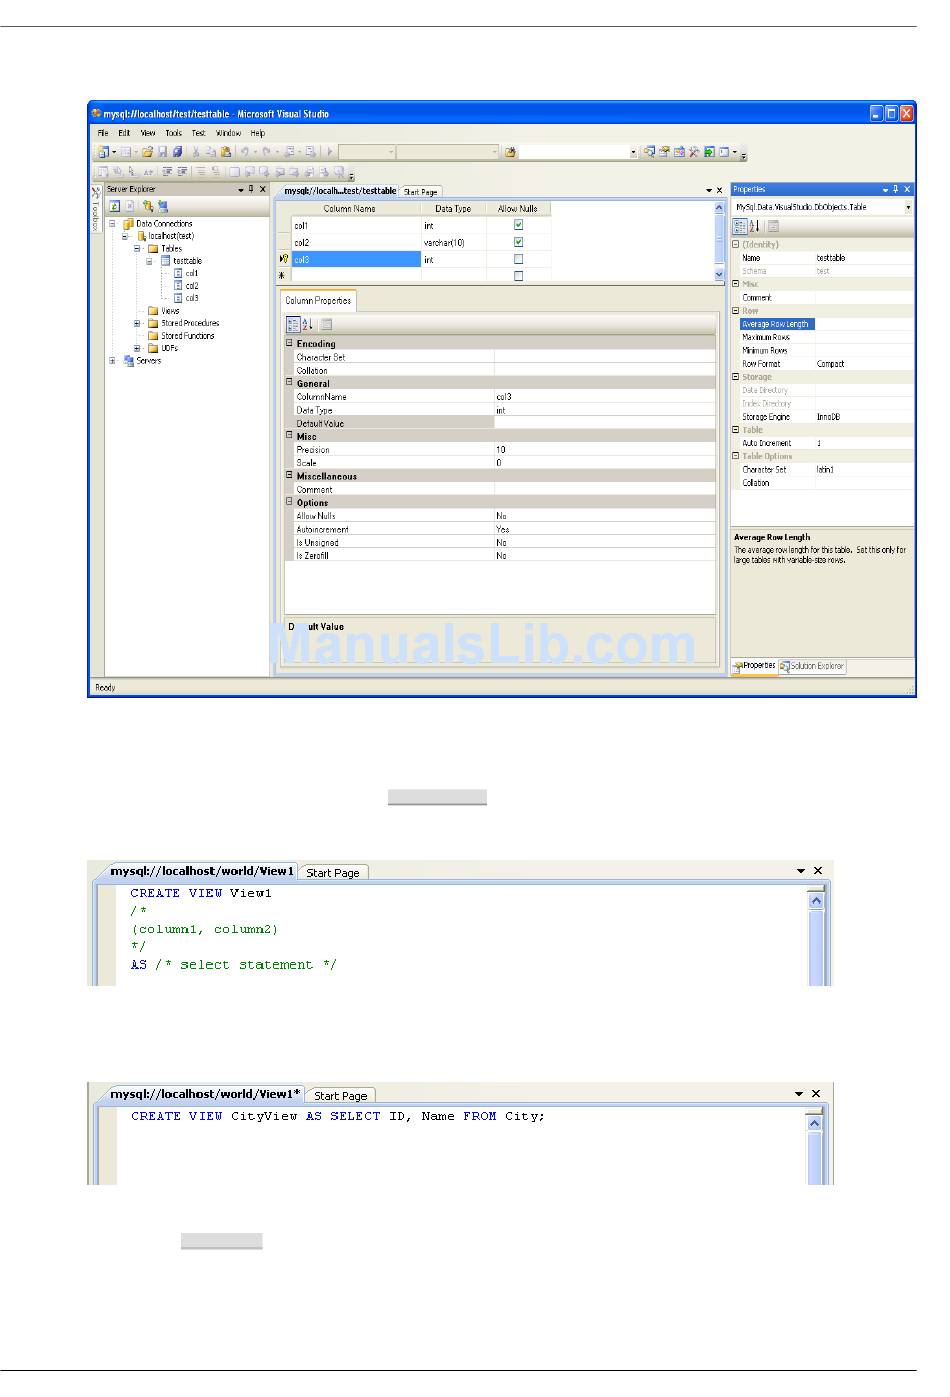This screenshot has width=950, height=1397.
Task: Collapse the Data Connections tree node
Action: coord(113,223)
